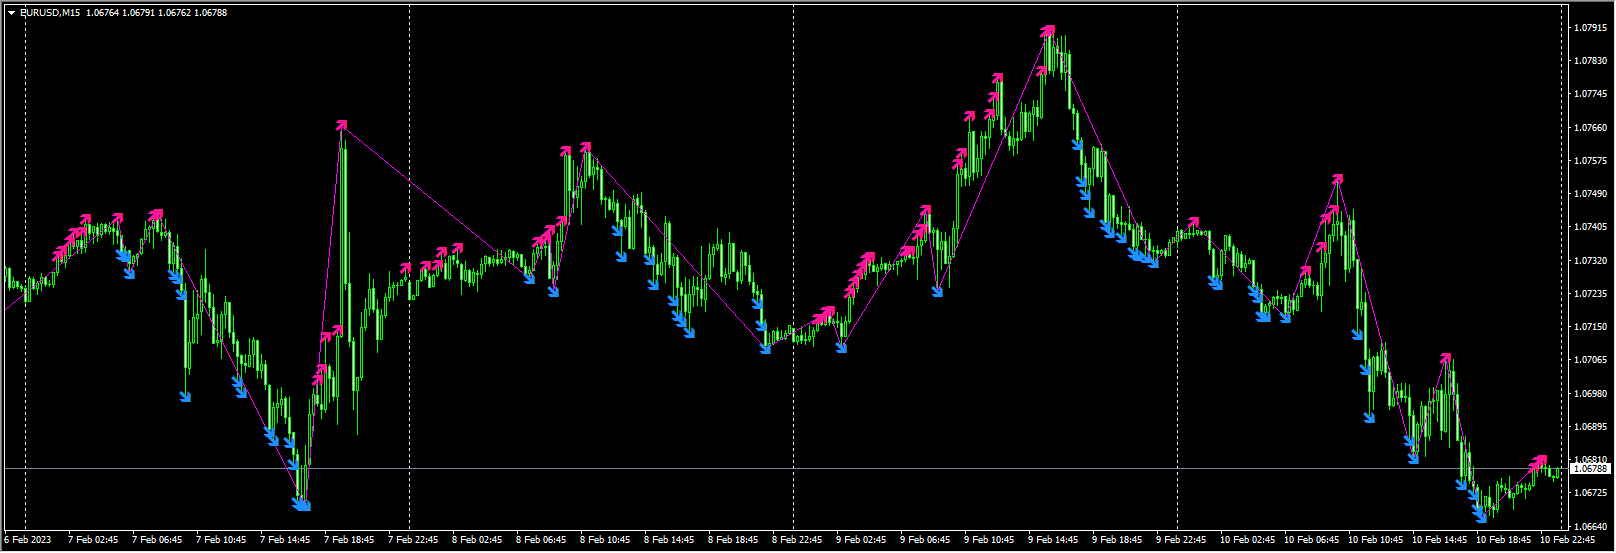Click the 8 Feb 06:45 time label
Viewport: 1616px width, 553px height.
coord(541,540)
